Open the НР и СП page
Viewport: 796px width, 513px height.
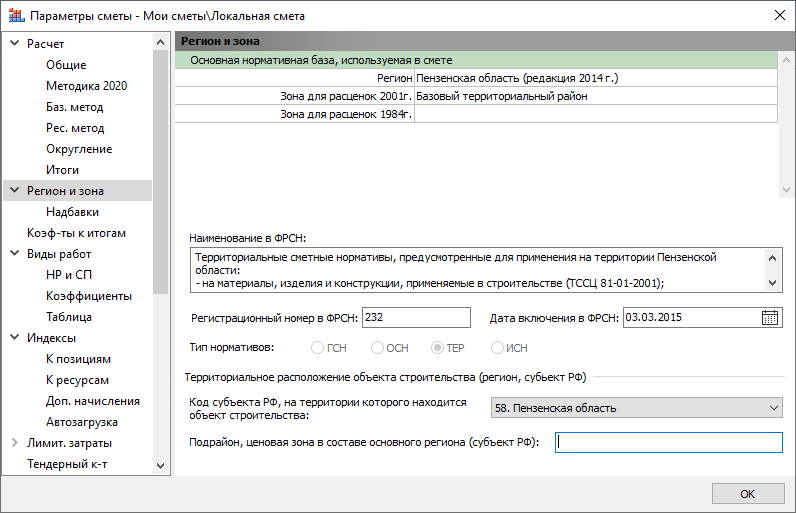[69, 275]
